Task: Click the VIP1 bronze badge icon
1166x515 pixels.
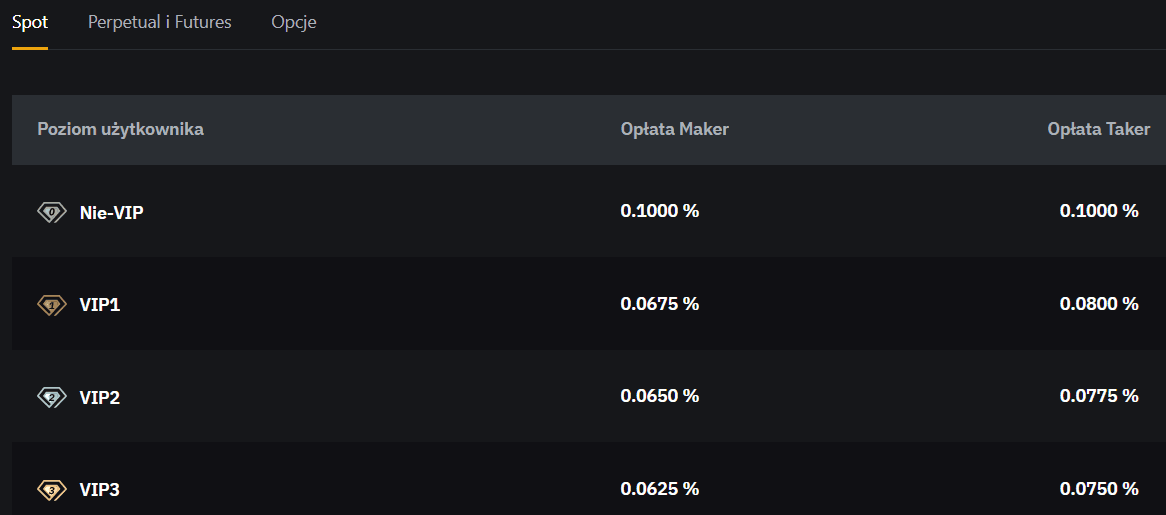Action: (x=51, y=305)
